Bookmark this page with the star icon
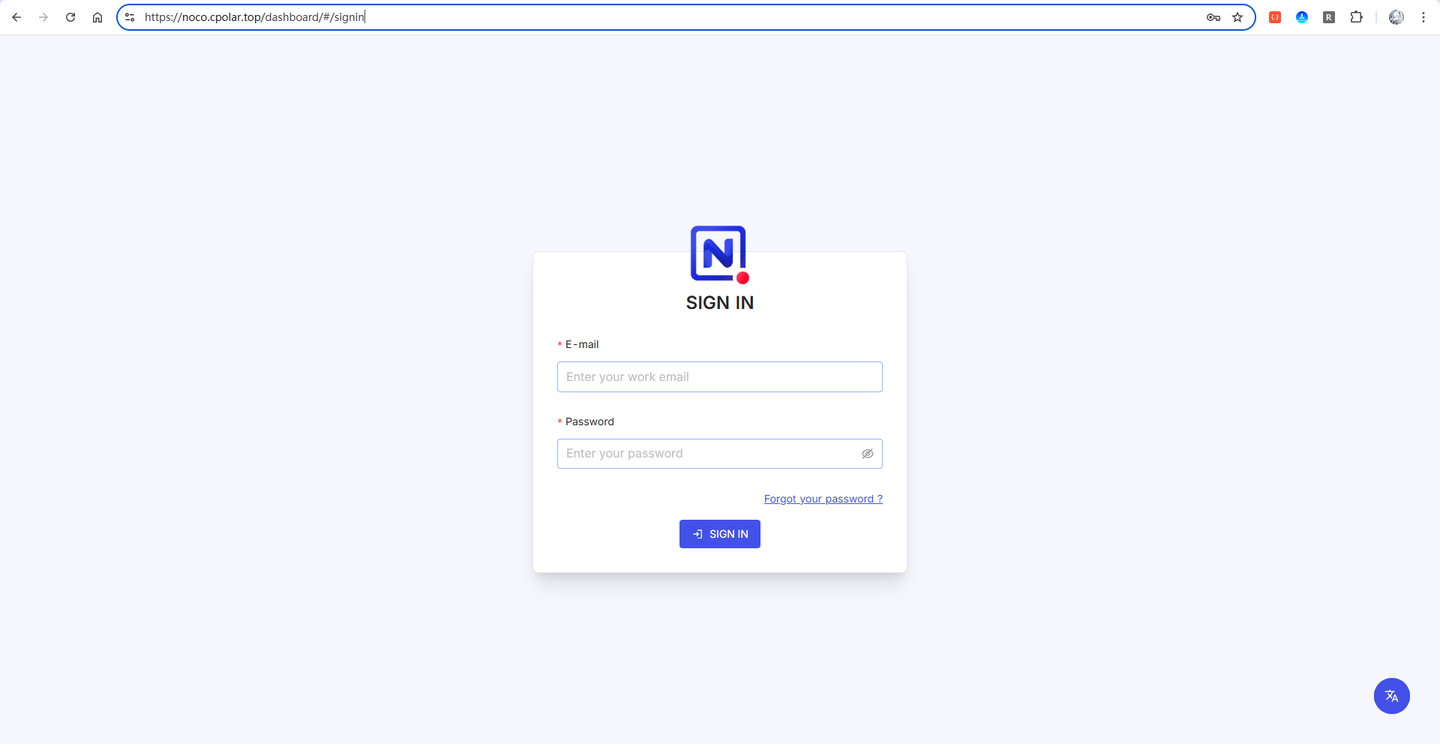Screen dimensions: 1440x744 1237,17
